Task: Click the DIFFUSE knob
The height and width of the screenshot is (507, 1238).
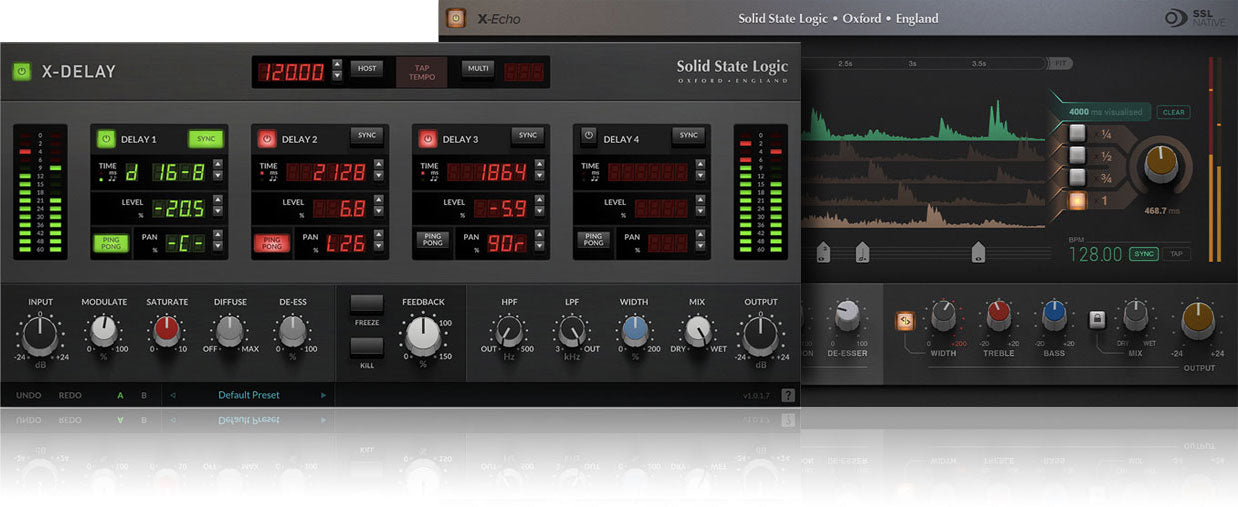Action: [x=230, y=331]
